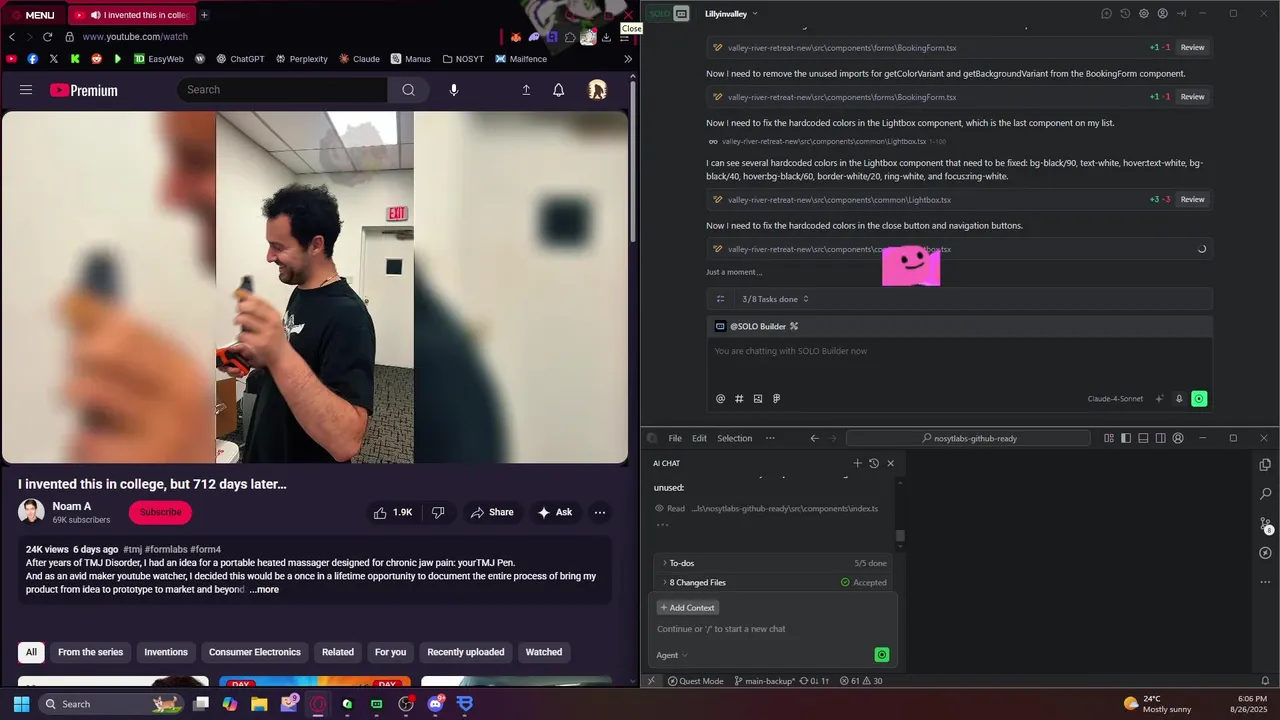Toggle SOLO mode switch in header

click(669, 14)
